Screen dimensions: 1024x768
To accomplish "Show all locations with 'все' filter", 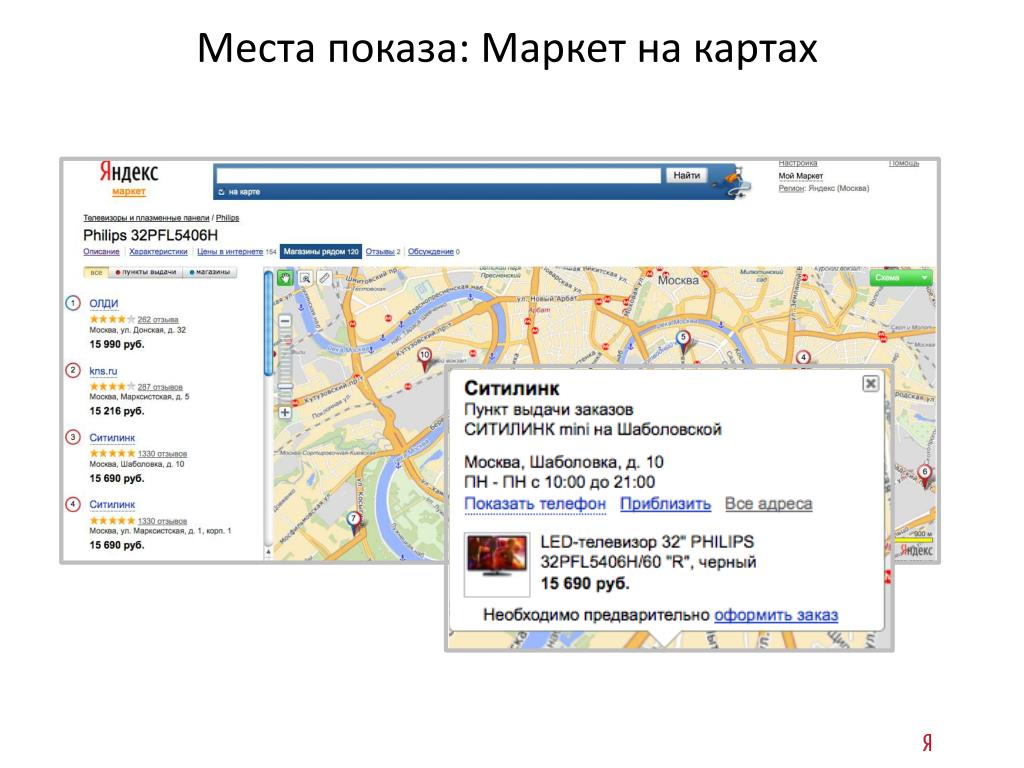I will pyautogui.click(x=96, y=272).
